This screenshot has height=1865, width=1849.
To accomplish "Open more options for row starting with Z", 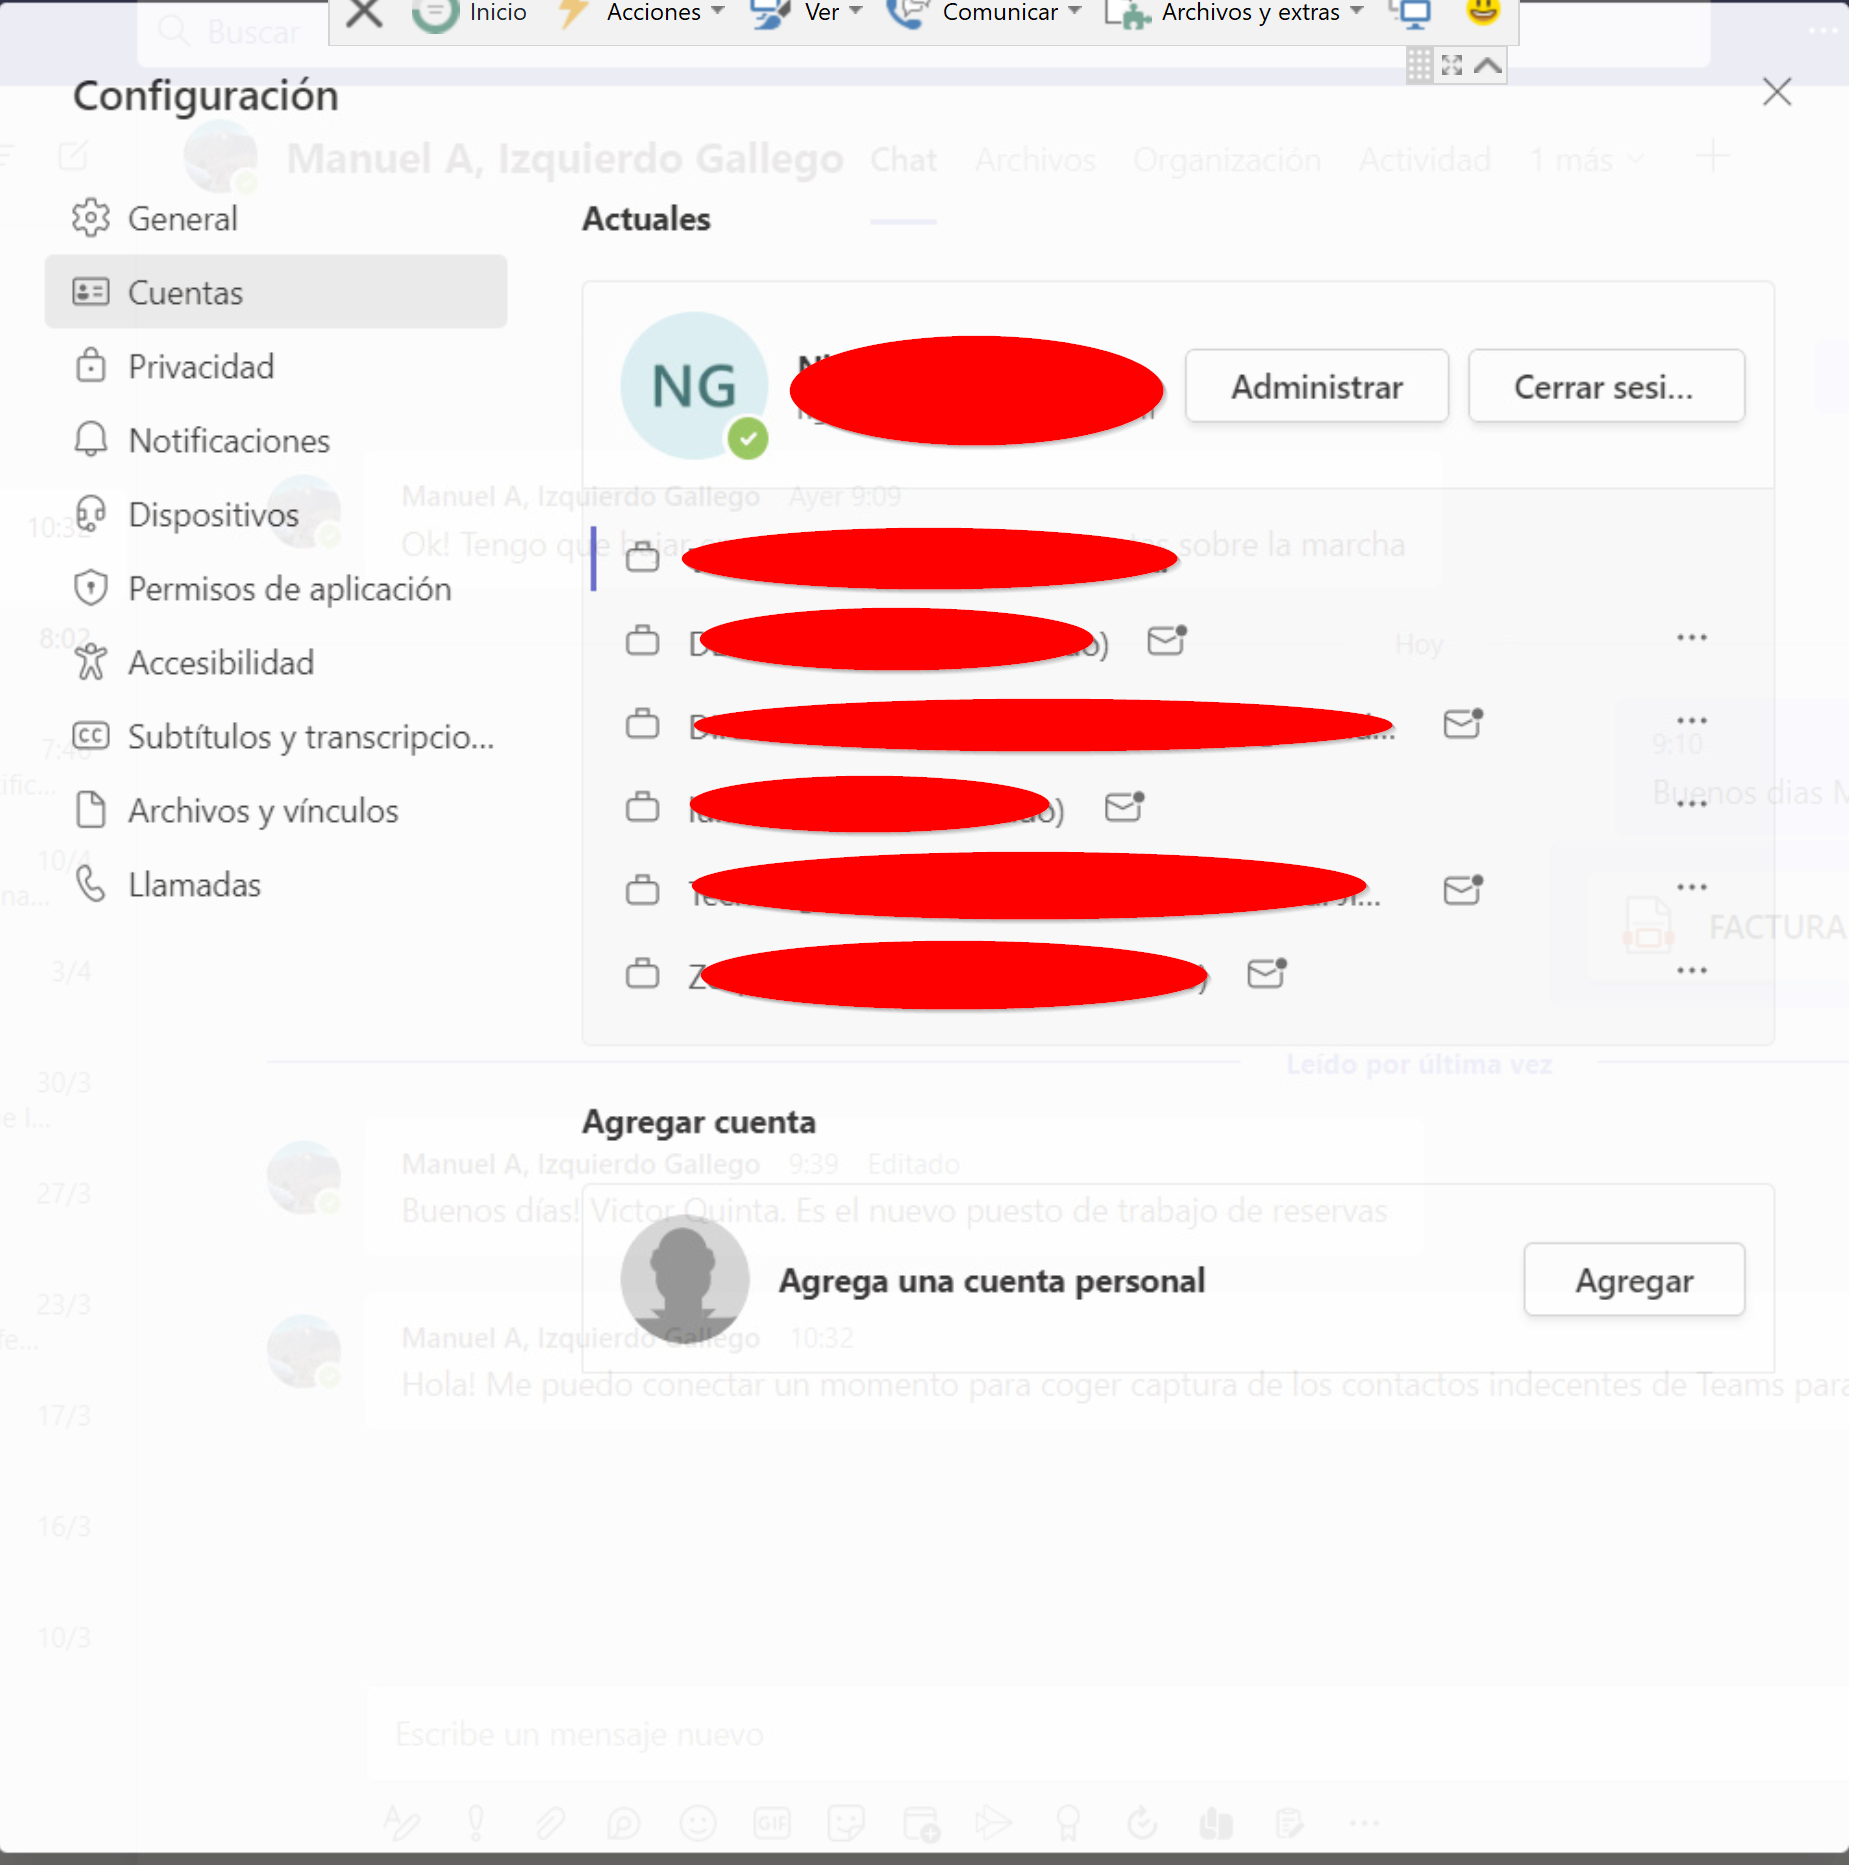I will 1692,970.
